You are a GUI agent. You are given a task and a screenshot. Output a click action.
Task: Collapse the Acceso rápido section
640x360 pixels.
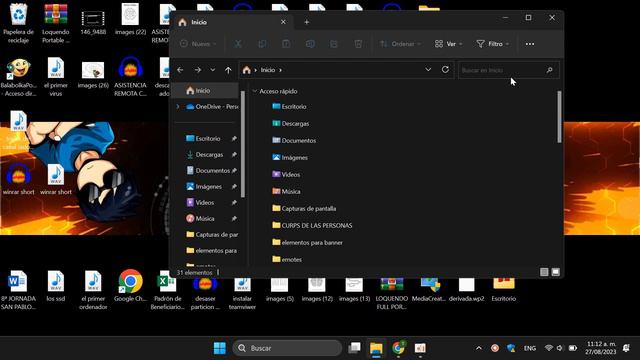(255, 91)
